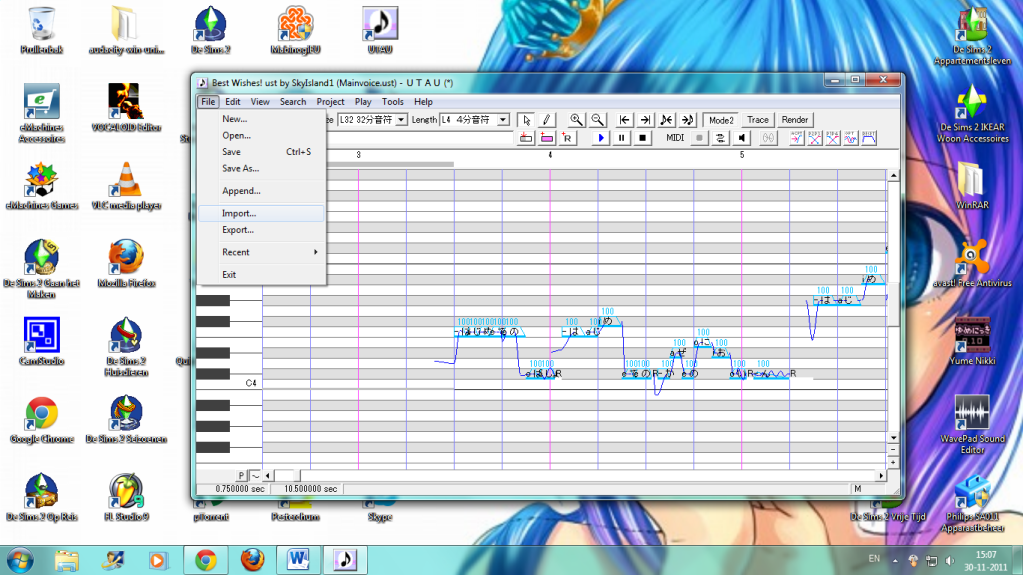Click the Render button

tap(795, 120)
